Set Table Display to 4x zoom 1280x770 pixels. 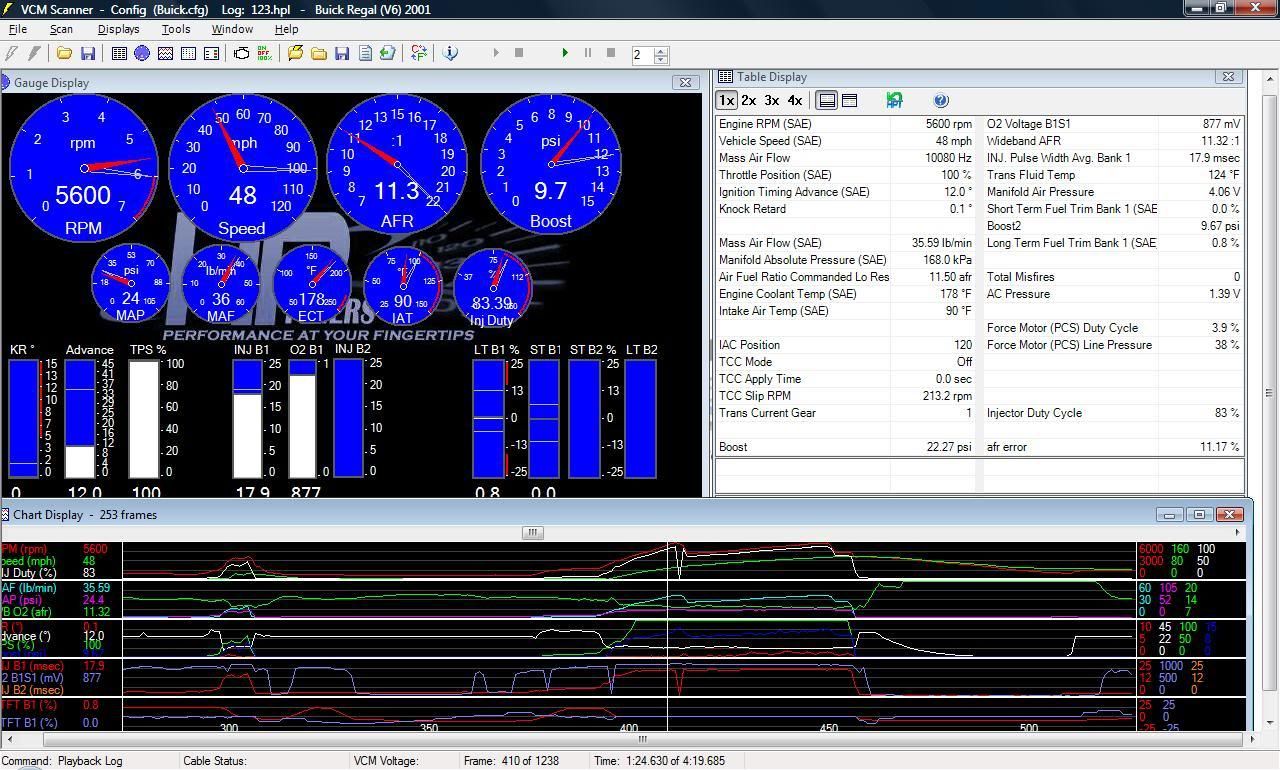795,100
